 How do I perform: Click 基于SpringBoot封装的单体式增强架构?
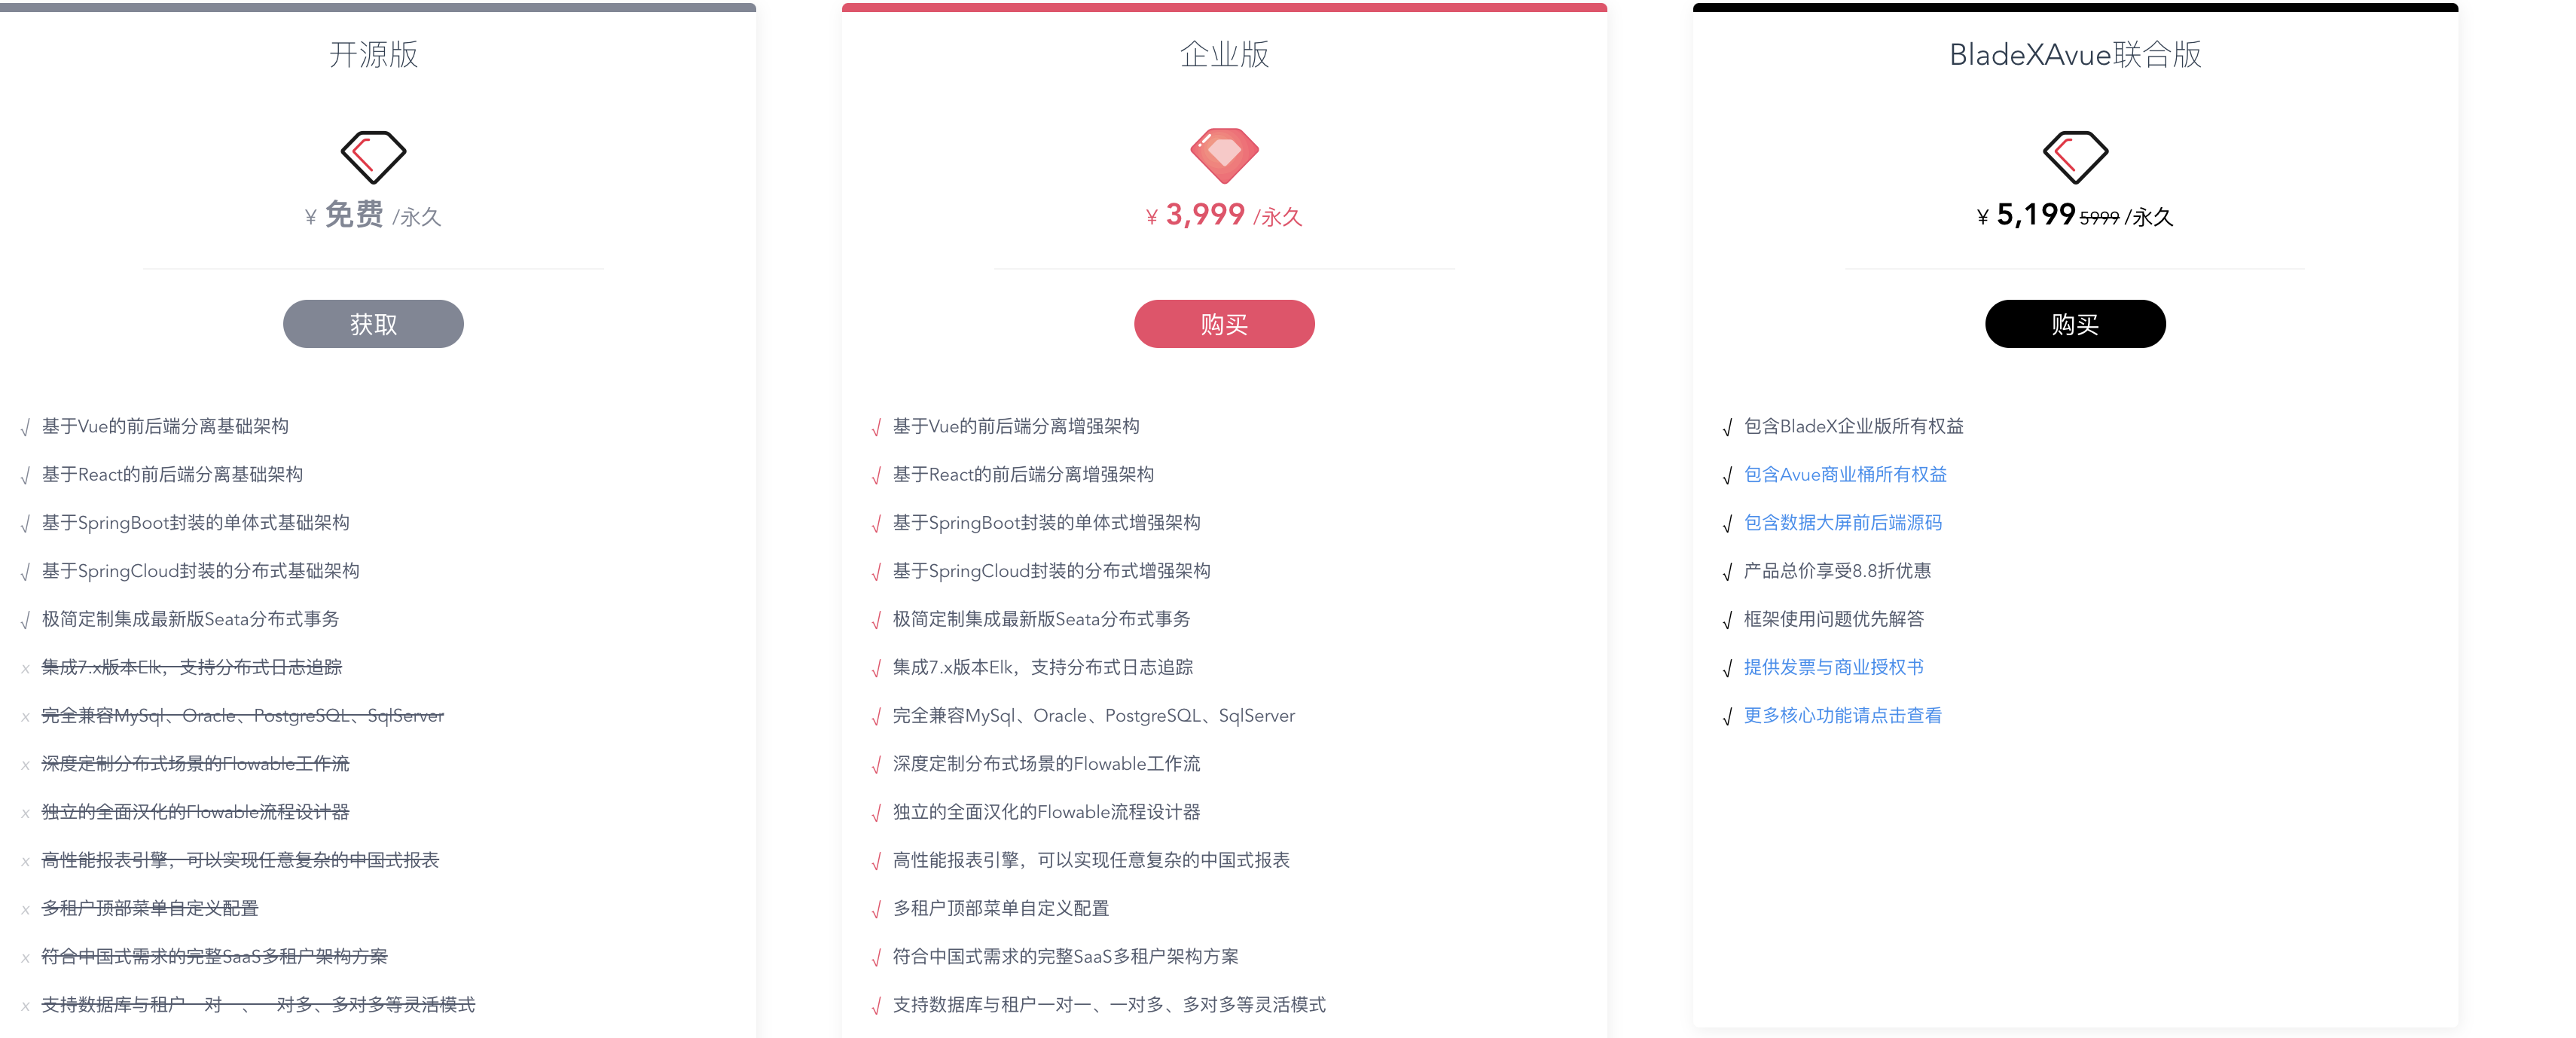(1046, 522)
